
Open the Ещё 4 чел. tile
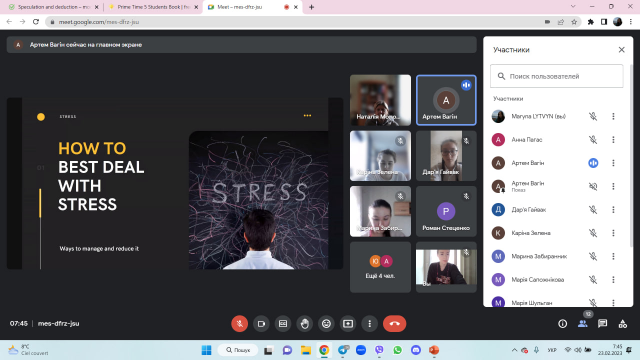coord(380,267)
